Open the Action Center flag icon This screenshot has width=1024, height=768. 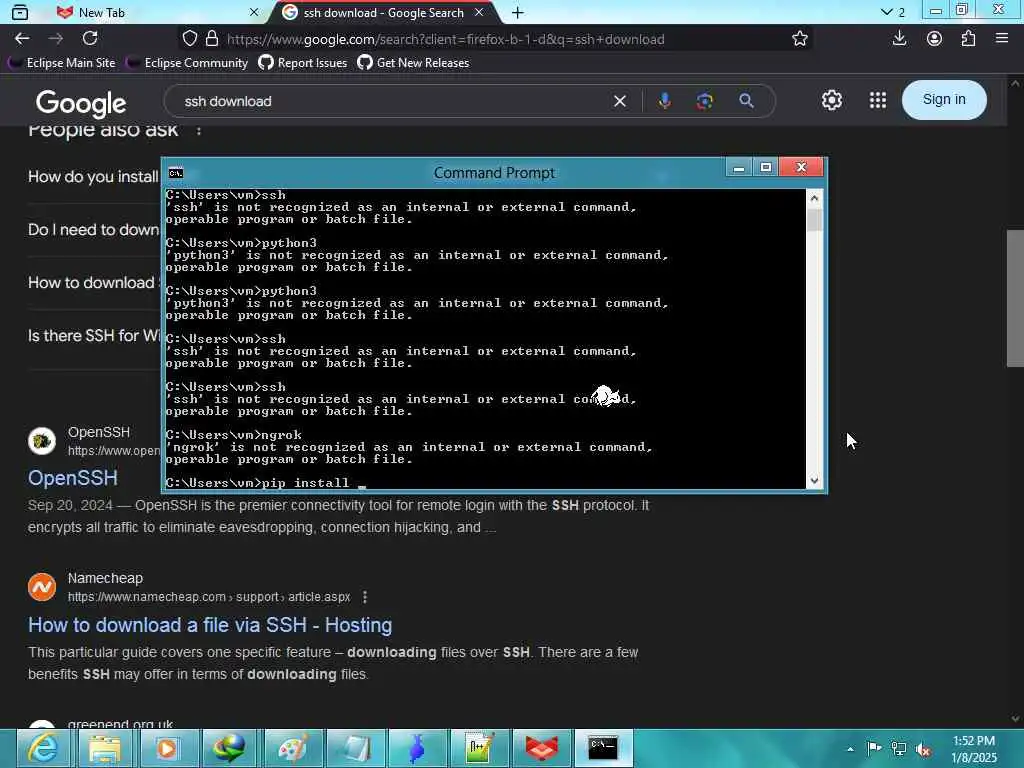point(874,748)
